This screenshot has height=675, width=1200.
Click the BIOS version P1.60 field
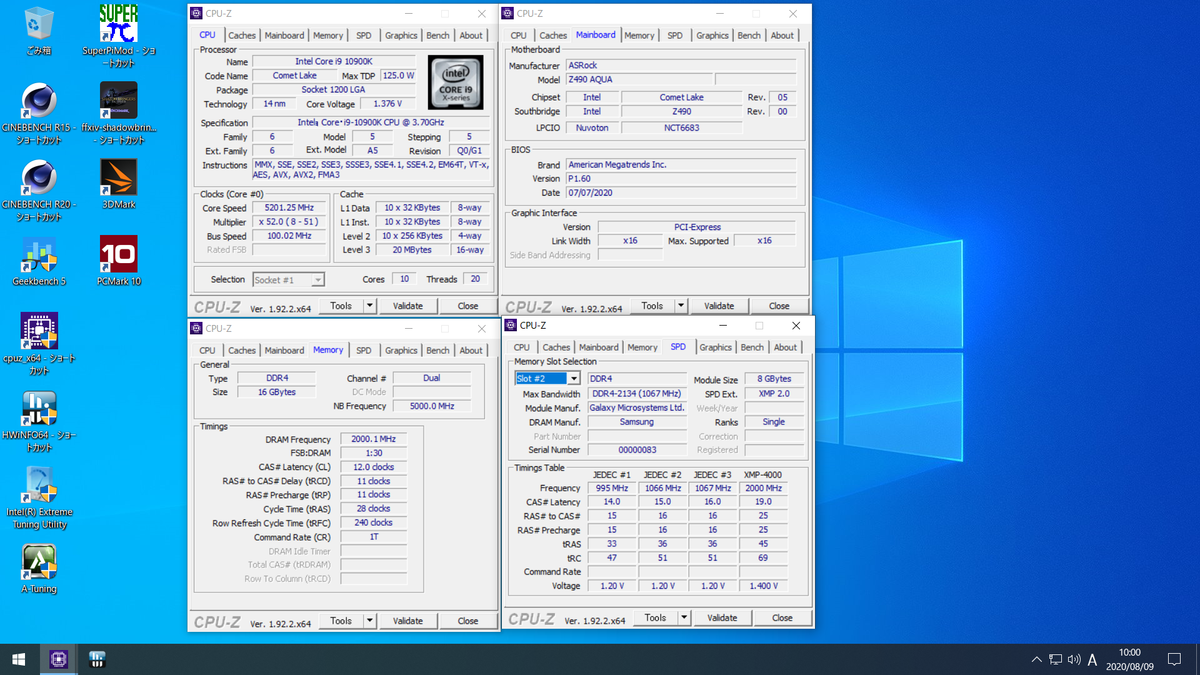coord(681,178)
